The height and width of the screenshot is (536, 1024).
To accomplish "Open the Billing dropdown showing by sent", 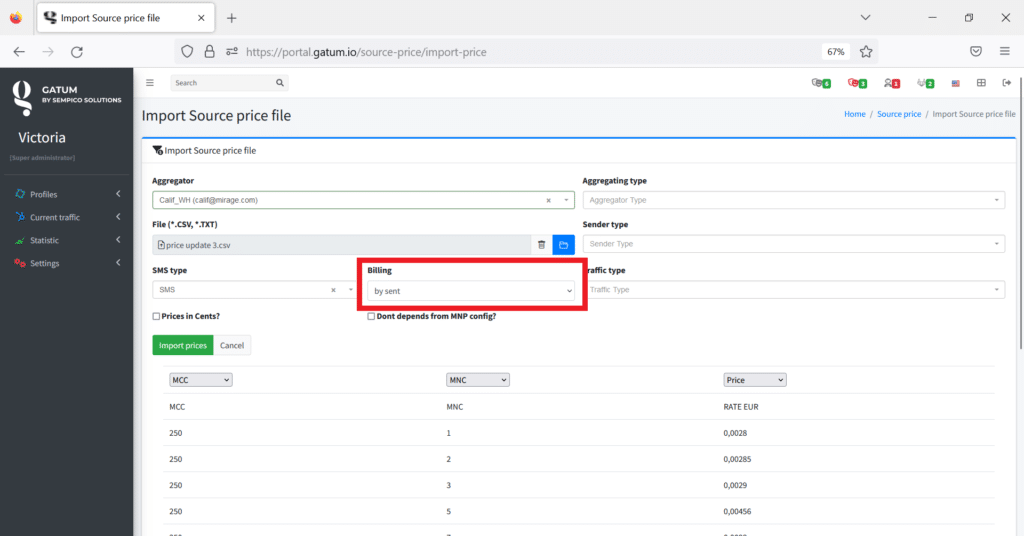I will tap(471, 291).
